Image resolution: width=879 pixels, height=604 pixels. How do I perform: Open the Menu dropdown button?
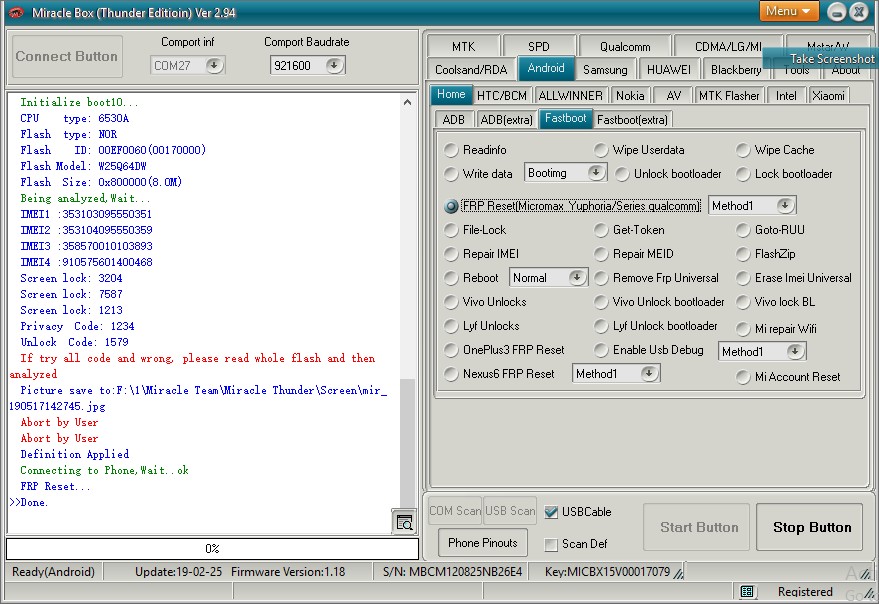click(789, 11)
